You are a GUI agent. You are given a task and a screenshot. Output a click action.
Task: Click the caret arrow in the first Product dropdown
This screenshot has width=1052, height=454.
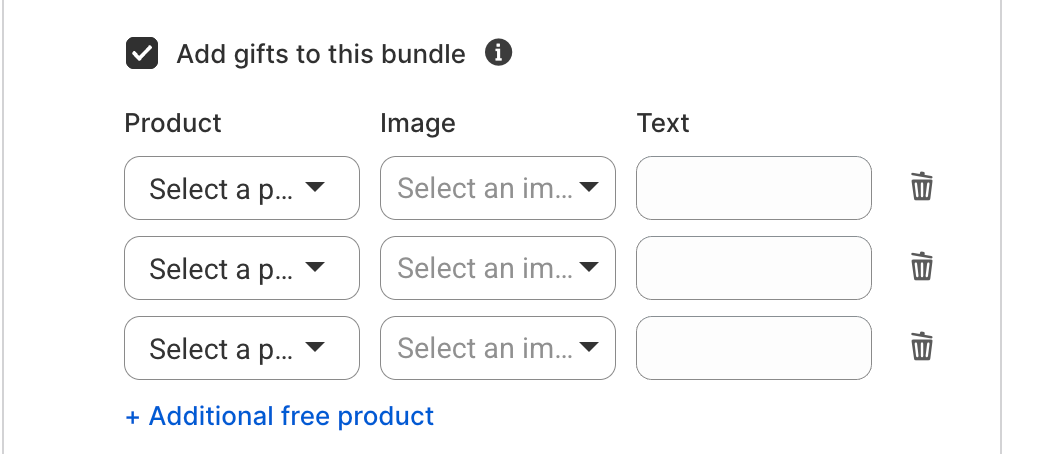315,187
